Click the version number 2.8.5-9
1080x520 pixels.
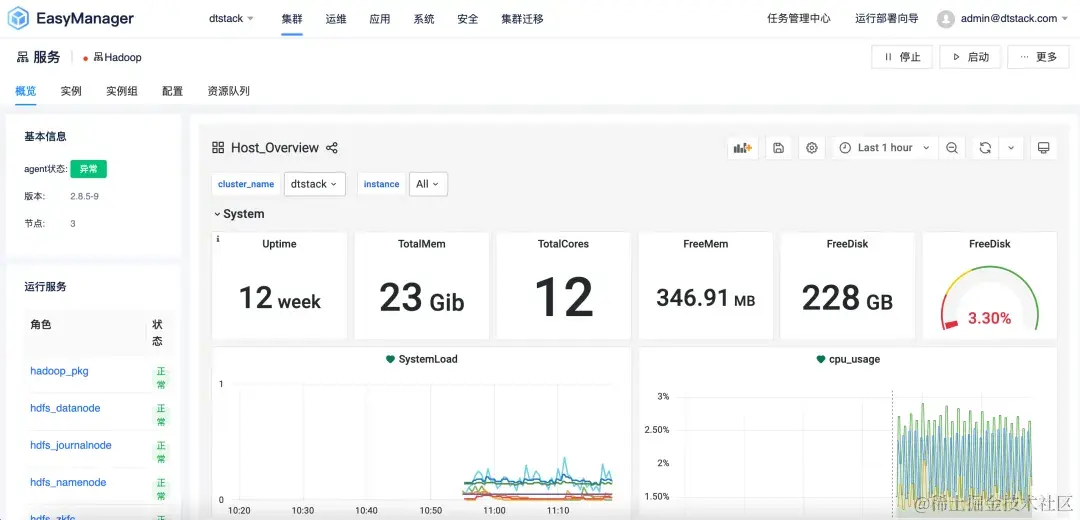(x=85, y=196)
